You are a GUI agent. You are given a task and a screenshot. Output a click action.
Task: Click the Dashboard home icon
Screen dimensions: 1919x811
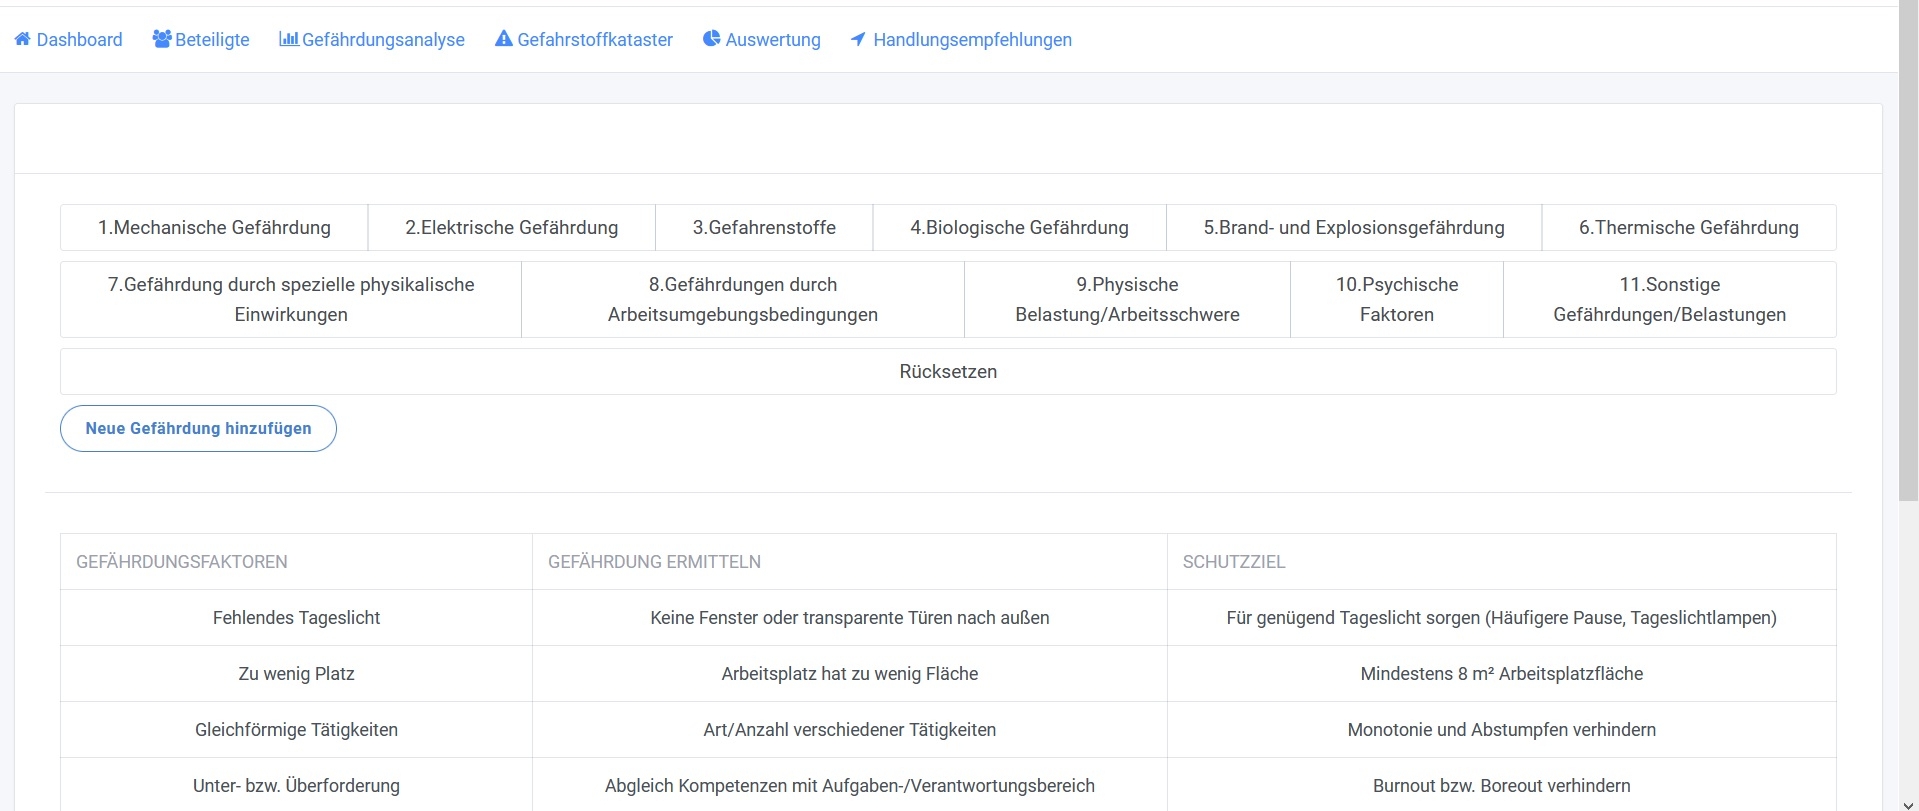click(22, 39)
